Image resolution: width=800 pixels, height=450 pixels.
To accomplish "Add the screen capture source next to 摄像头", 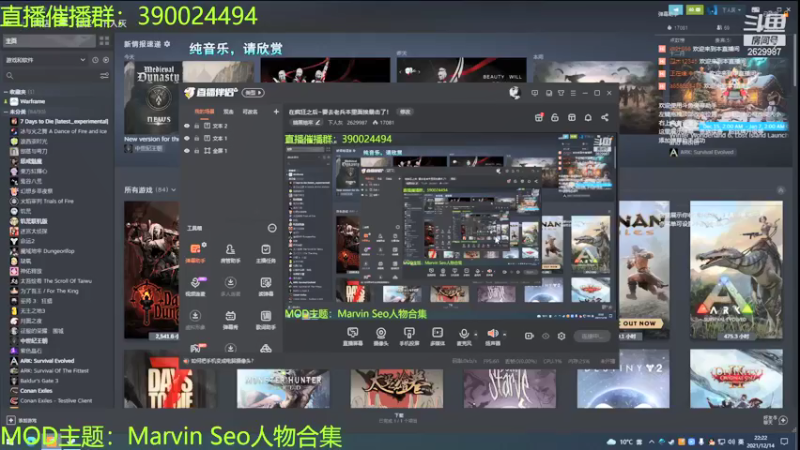I will pyautogui.click(x=353, y=337).
